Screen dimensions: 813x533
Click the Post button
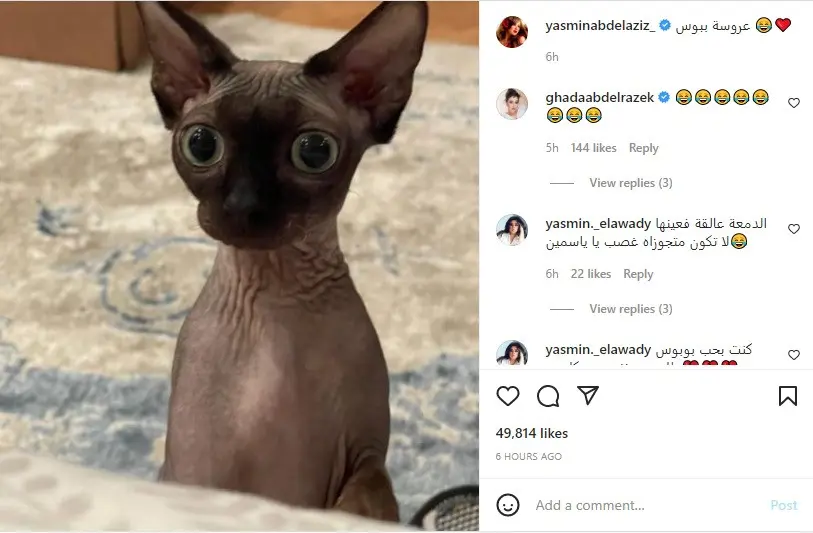pos(783,505)
